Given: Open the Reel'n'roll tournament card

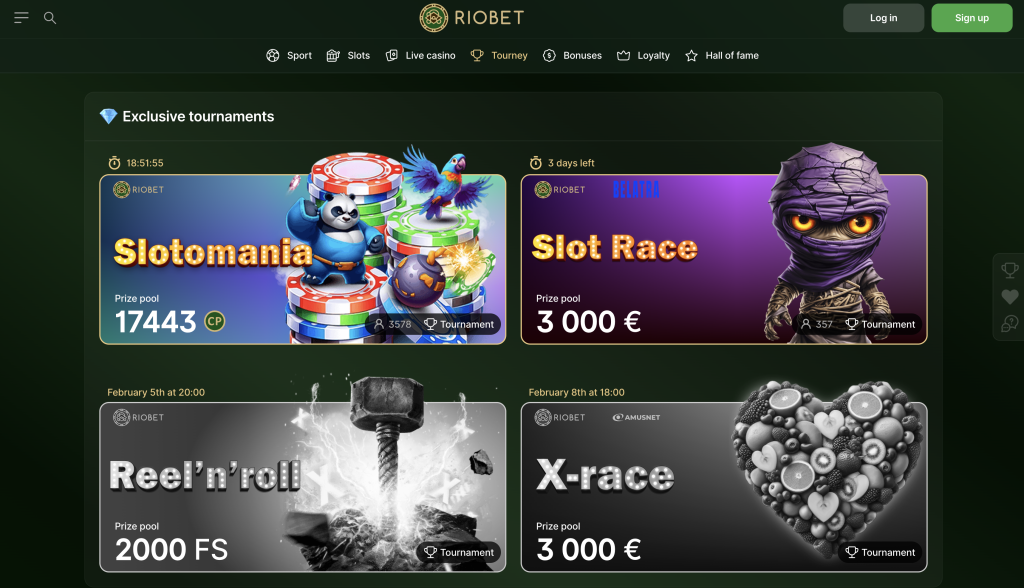Looking at the screenshot, I should click(302, 487).
